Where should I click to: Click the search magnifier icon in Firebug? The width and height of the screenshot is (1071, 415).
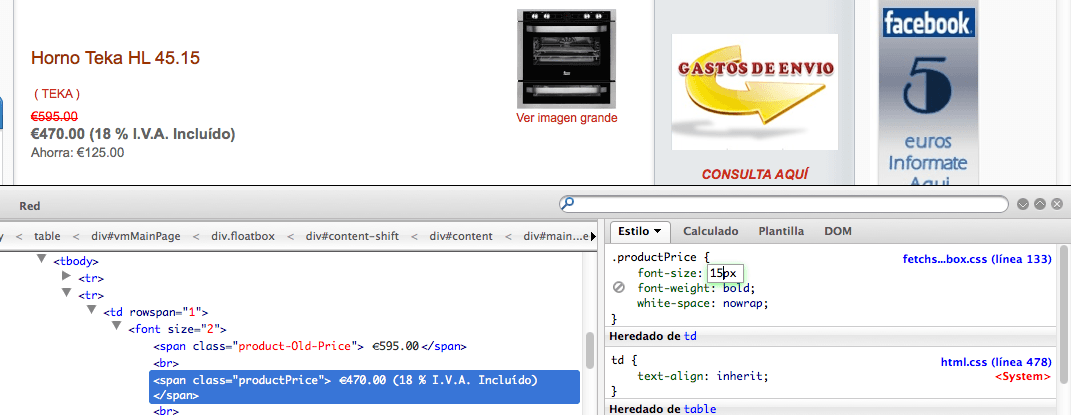[x=568, y=203]
